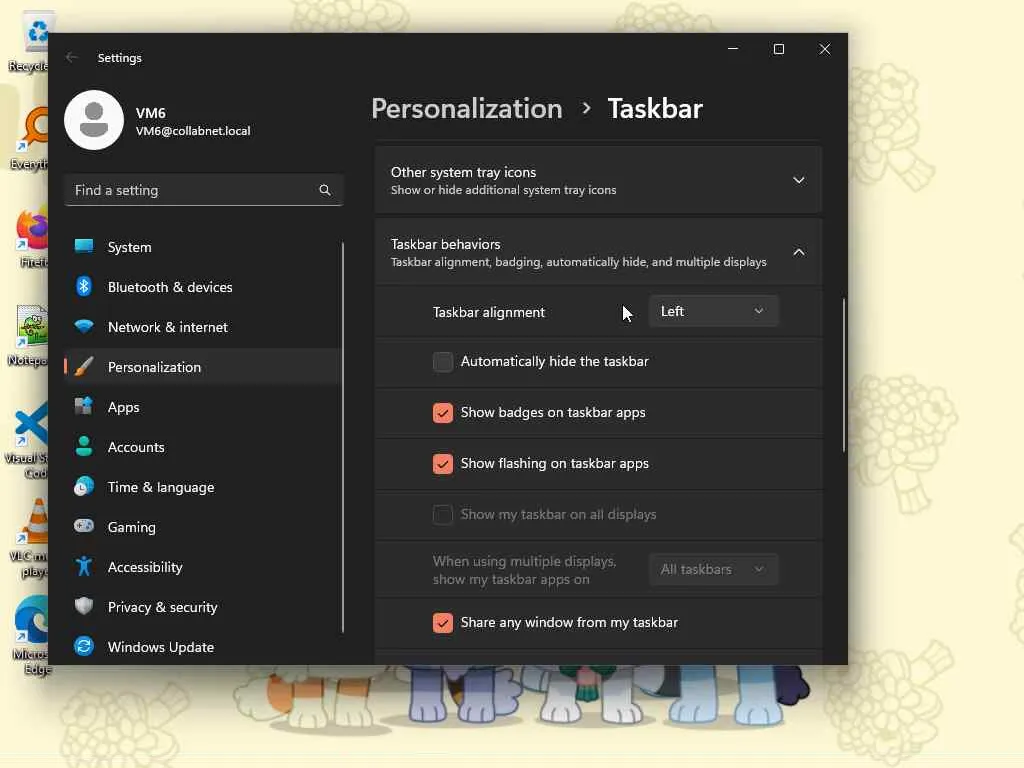The height and width of the screenshot is (768, 1024).
Task: Uncheck Show flashing on taskbar apps
Action: coord(443,464)
